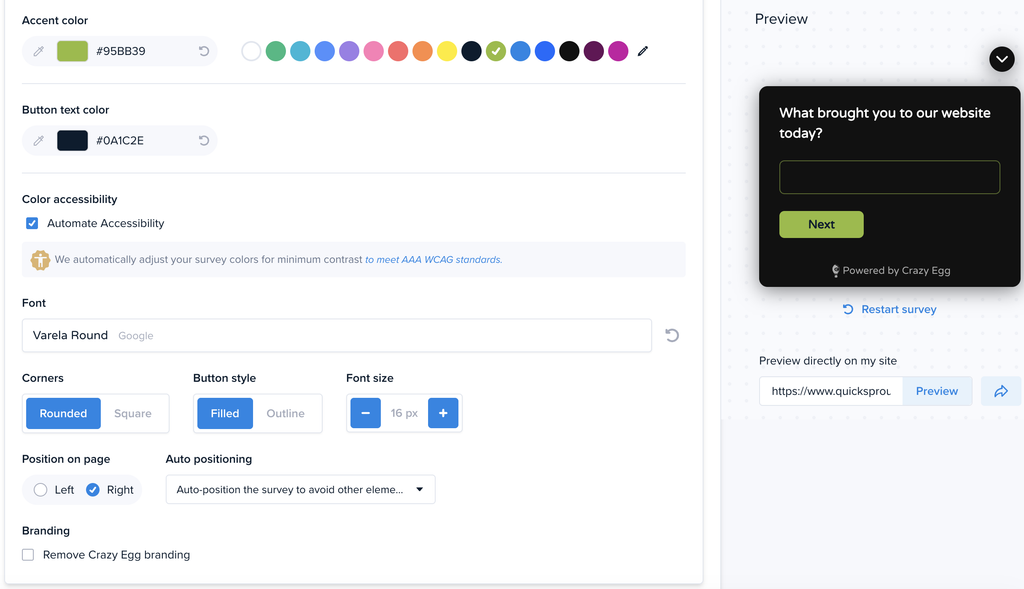This screenshot has height=589, width=1024.
Task: Open custom color pencil editor icon
Action: pyautogui.click(x=643, y=51)
